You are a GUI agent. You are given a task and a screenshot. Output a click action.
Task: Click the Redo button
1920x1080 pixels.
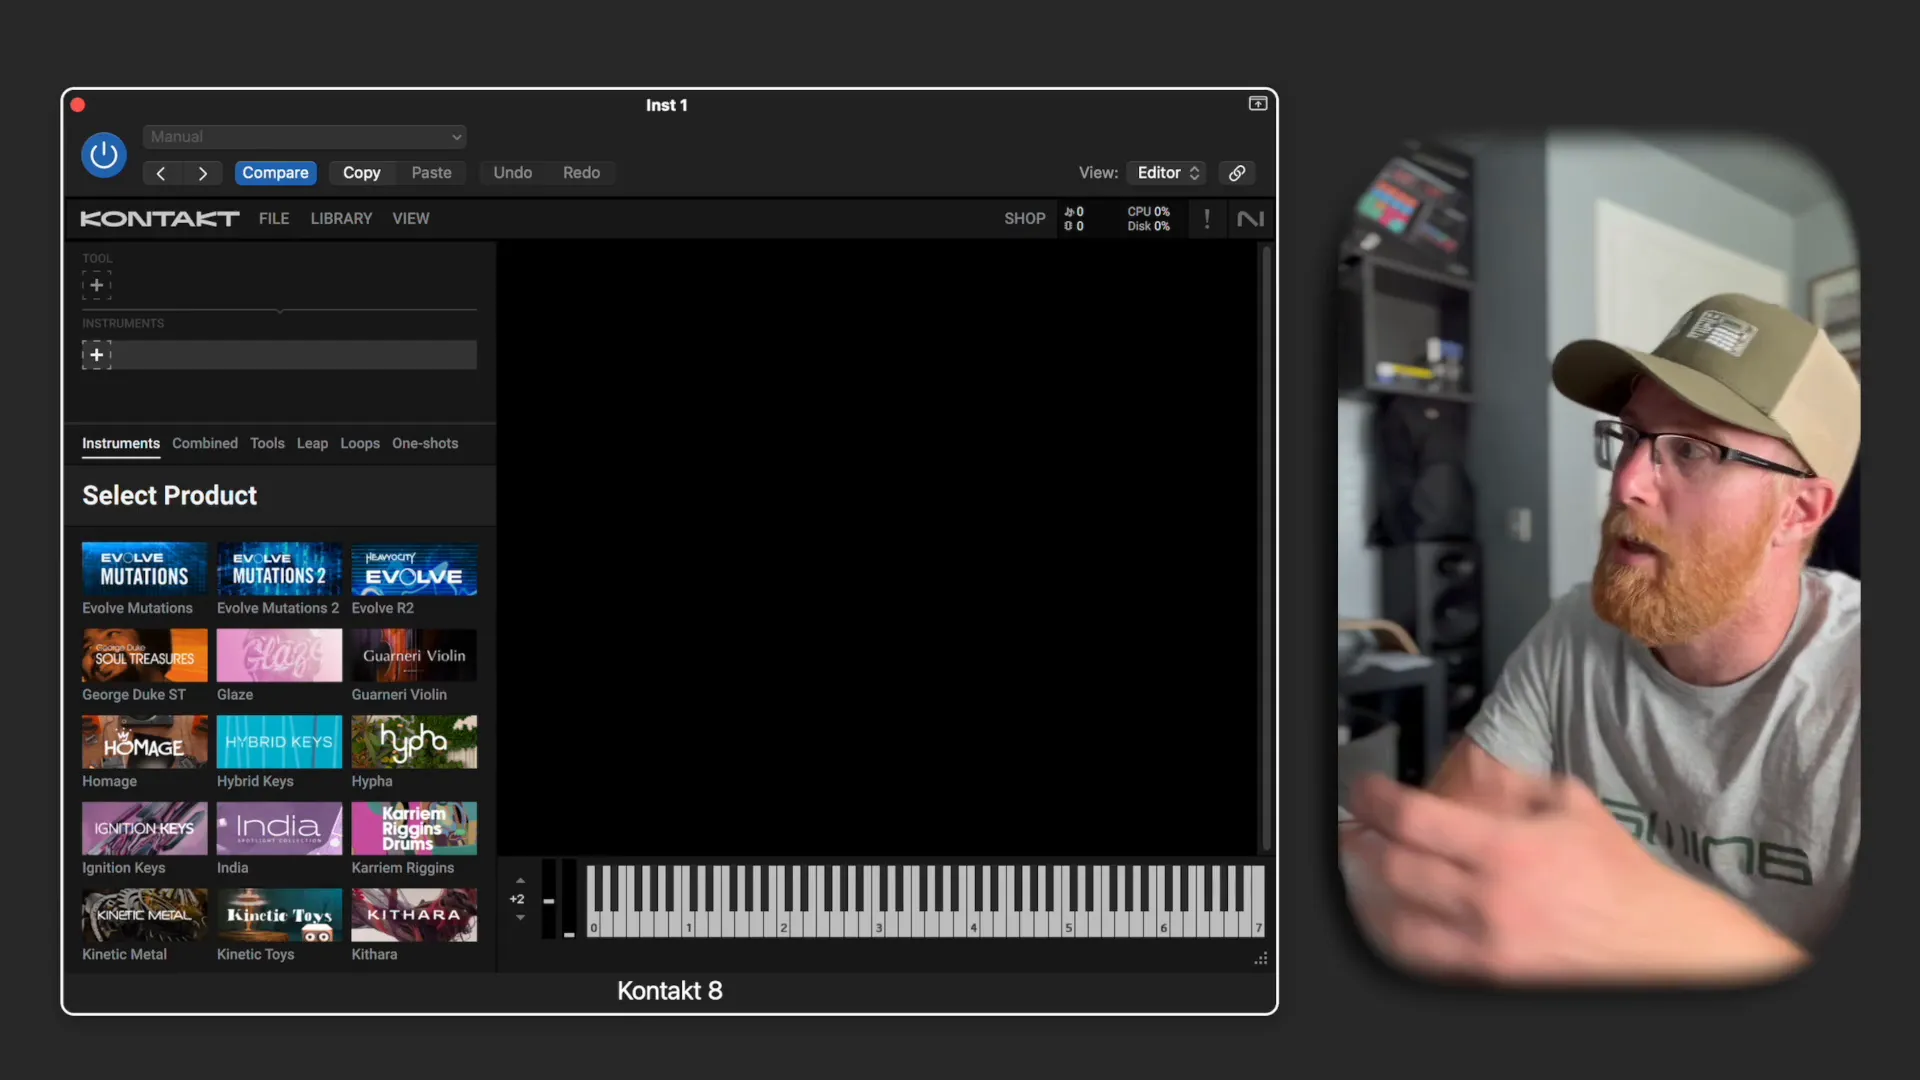click(581, 173)
